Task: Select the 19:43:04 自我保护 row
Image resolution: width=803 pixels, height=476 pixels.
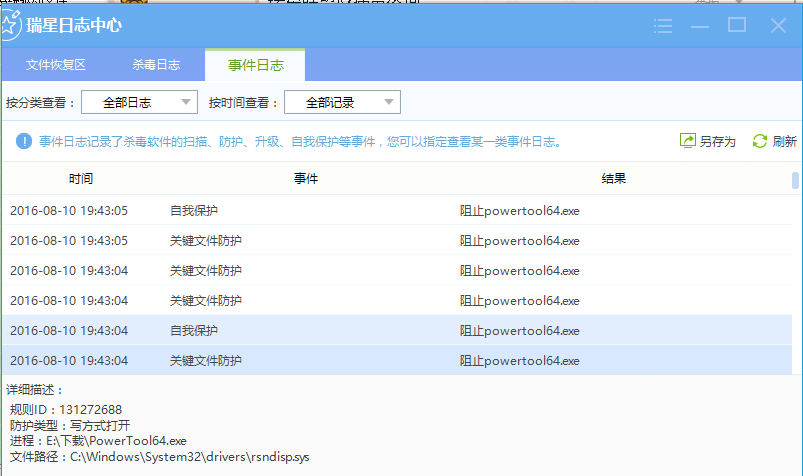Action: point(397,330)
